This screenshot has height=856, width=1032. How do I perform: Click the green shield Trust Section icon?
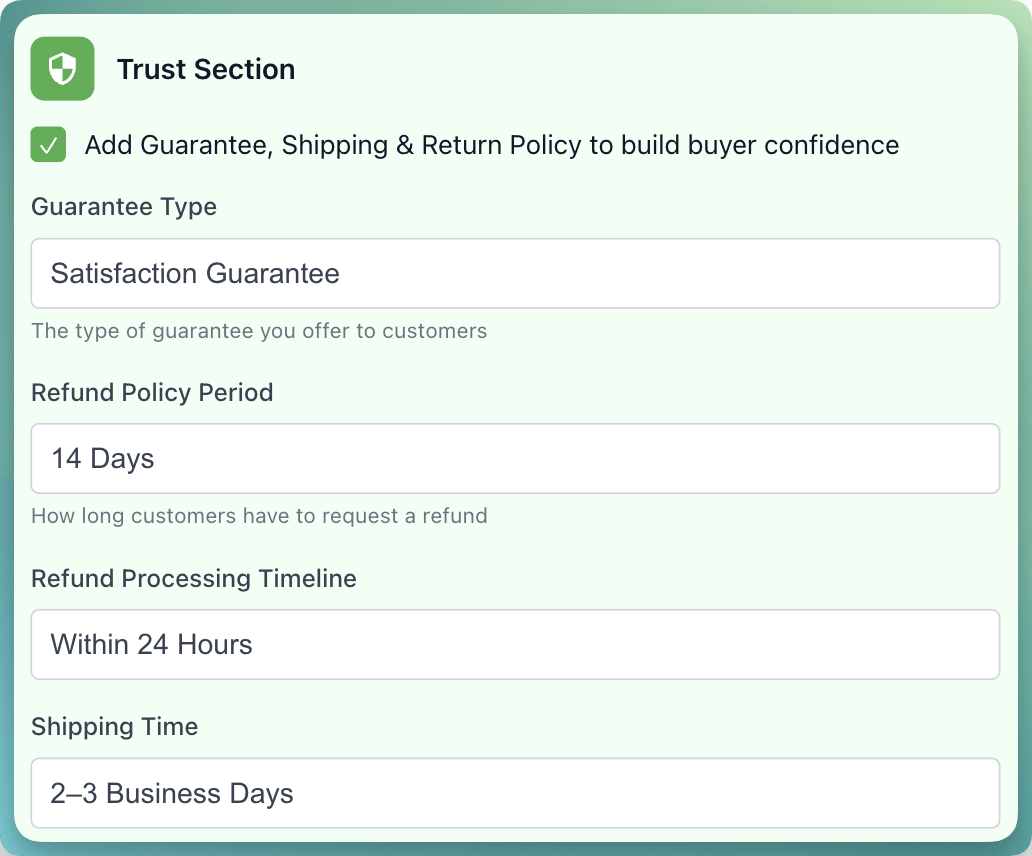click(62, 69)
